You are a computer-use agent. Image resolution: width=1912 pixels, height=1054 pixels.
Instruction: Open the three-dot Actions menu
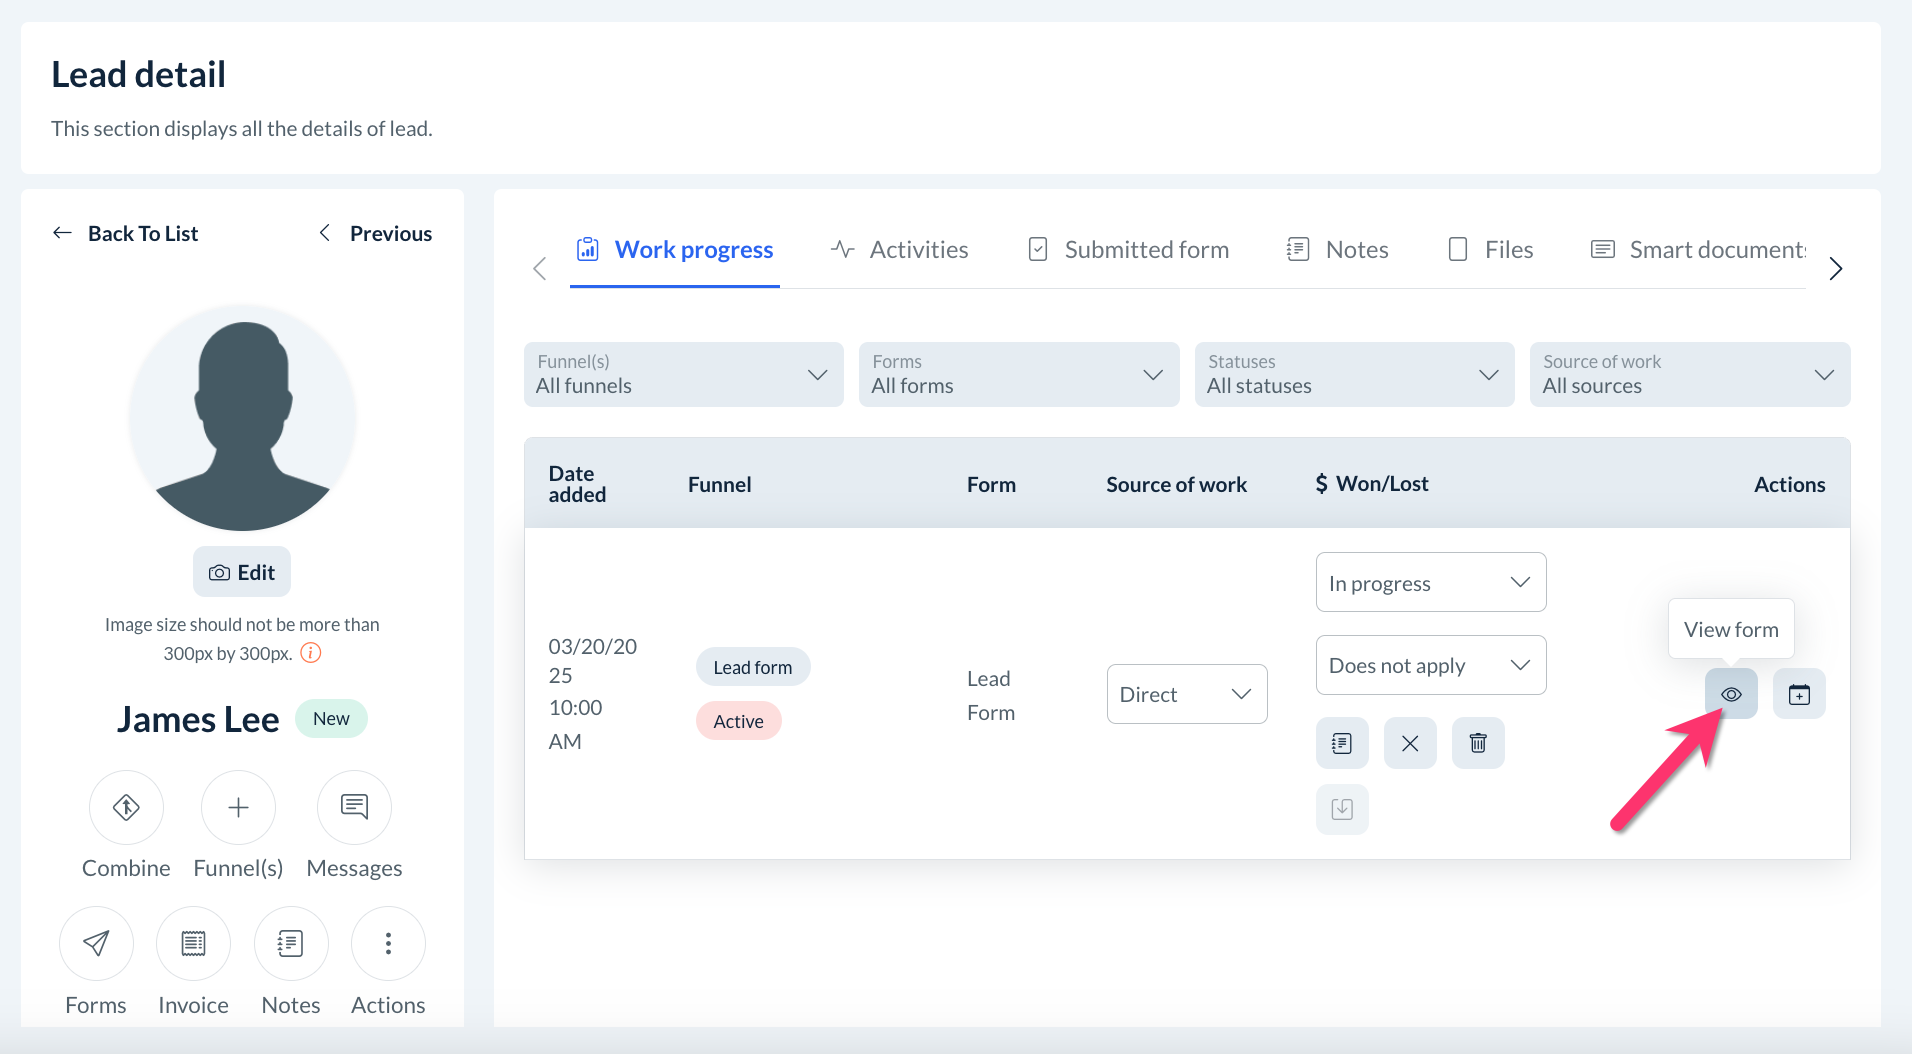coord(388,943)
